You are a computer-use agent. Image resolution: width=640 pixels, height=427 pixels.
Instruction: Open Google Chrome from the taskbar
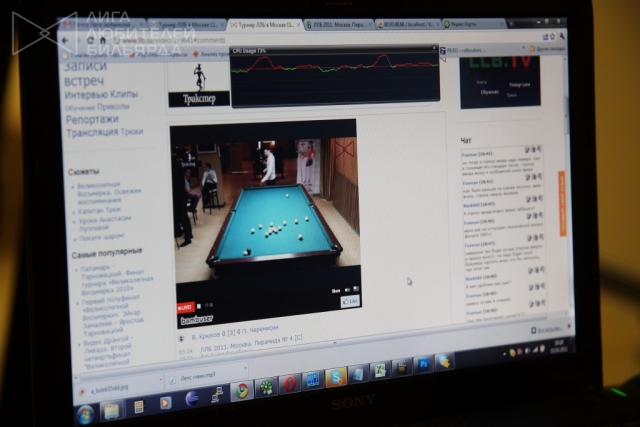[240, 391]
